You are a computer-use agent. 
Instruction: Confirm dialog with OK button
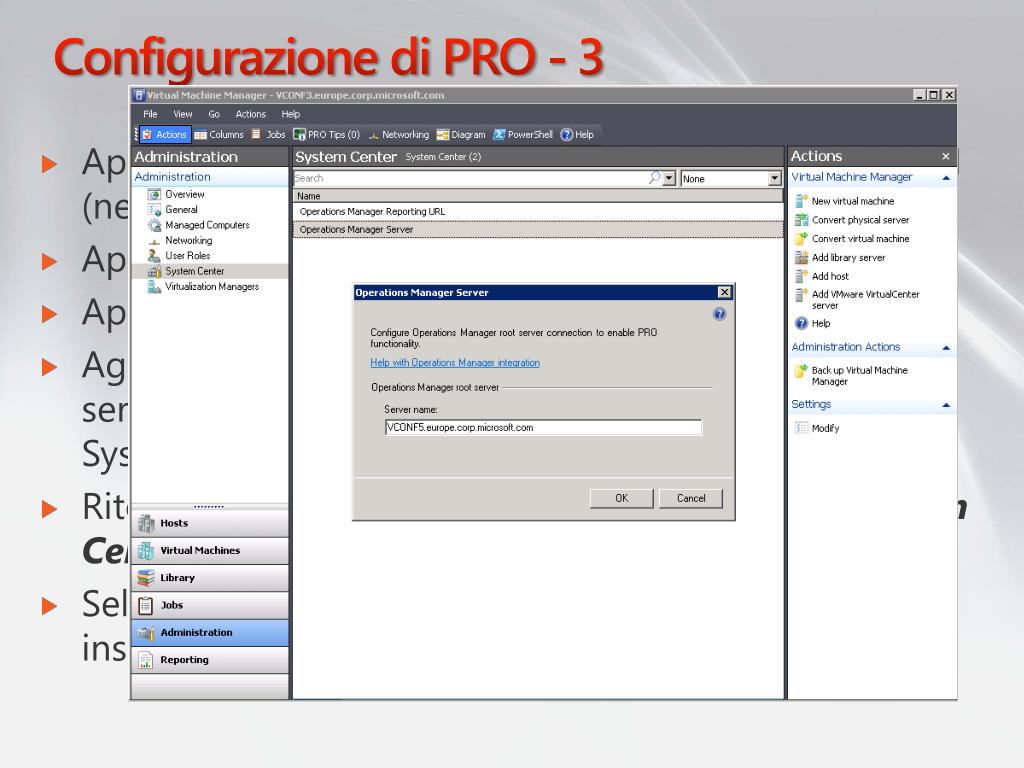coord(622,498)
